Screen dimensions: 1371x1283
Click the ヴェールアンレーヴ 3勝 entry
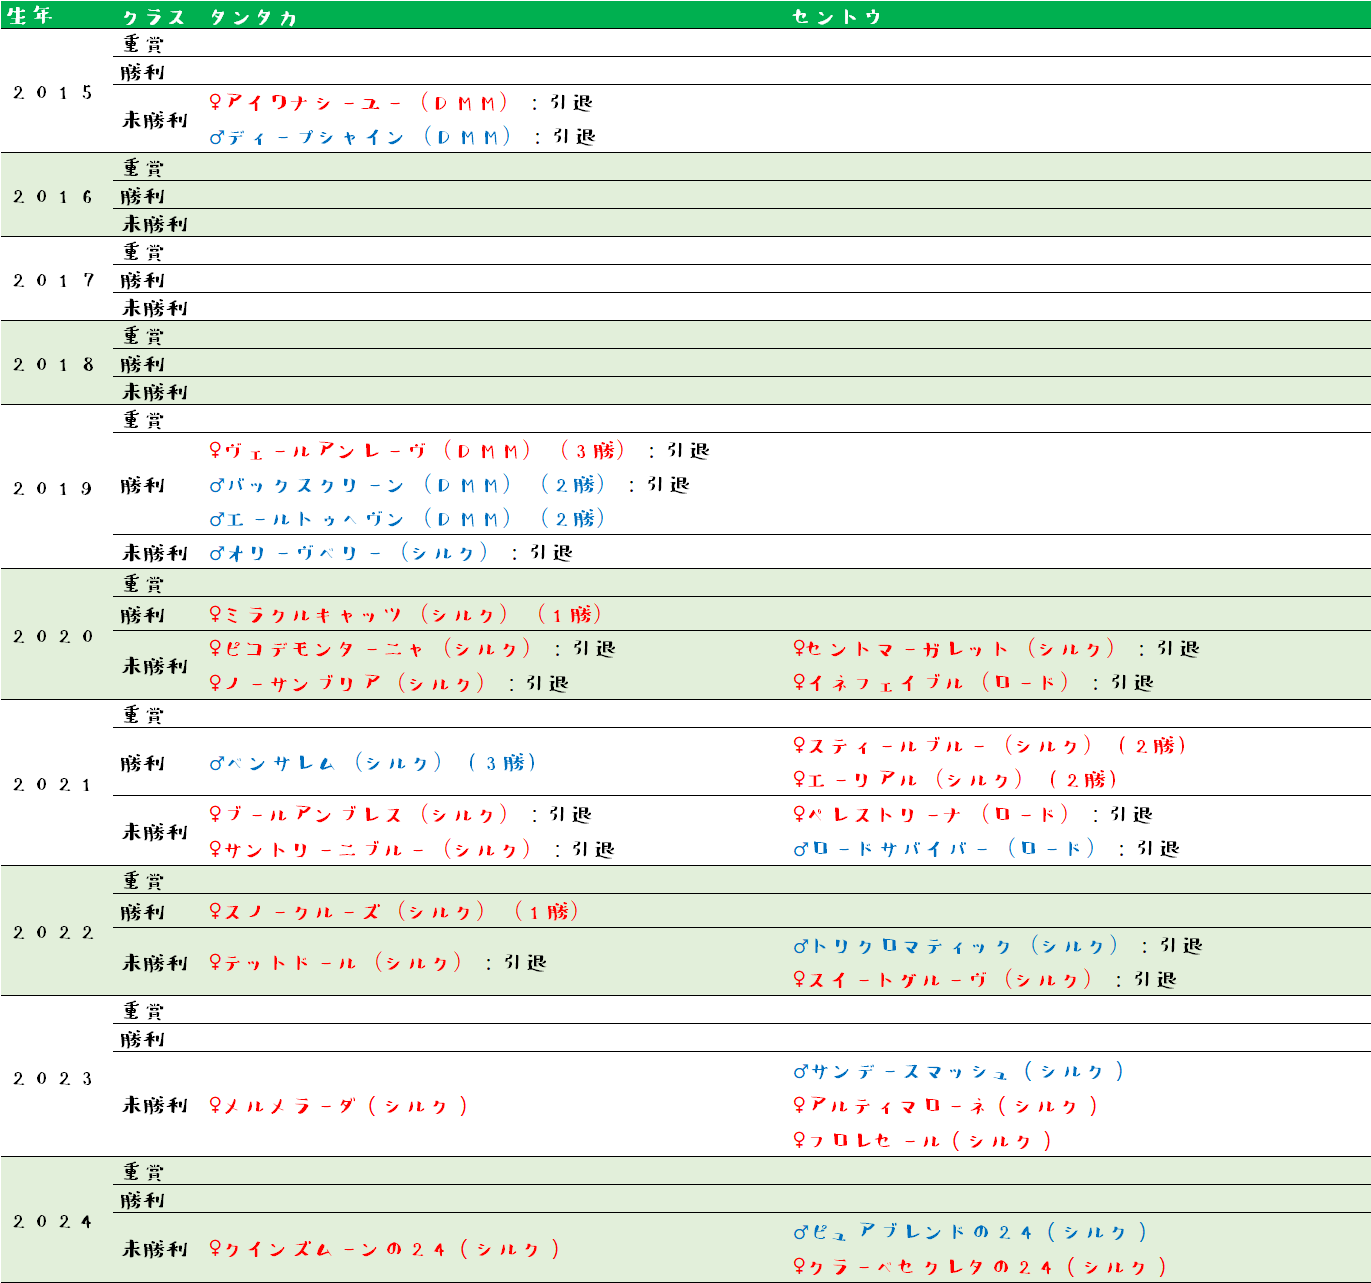click(x=417, y=451)
